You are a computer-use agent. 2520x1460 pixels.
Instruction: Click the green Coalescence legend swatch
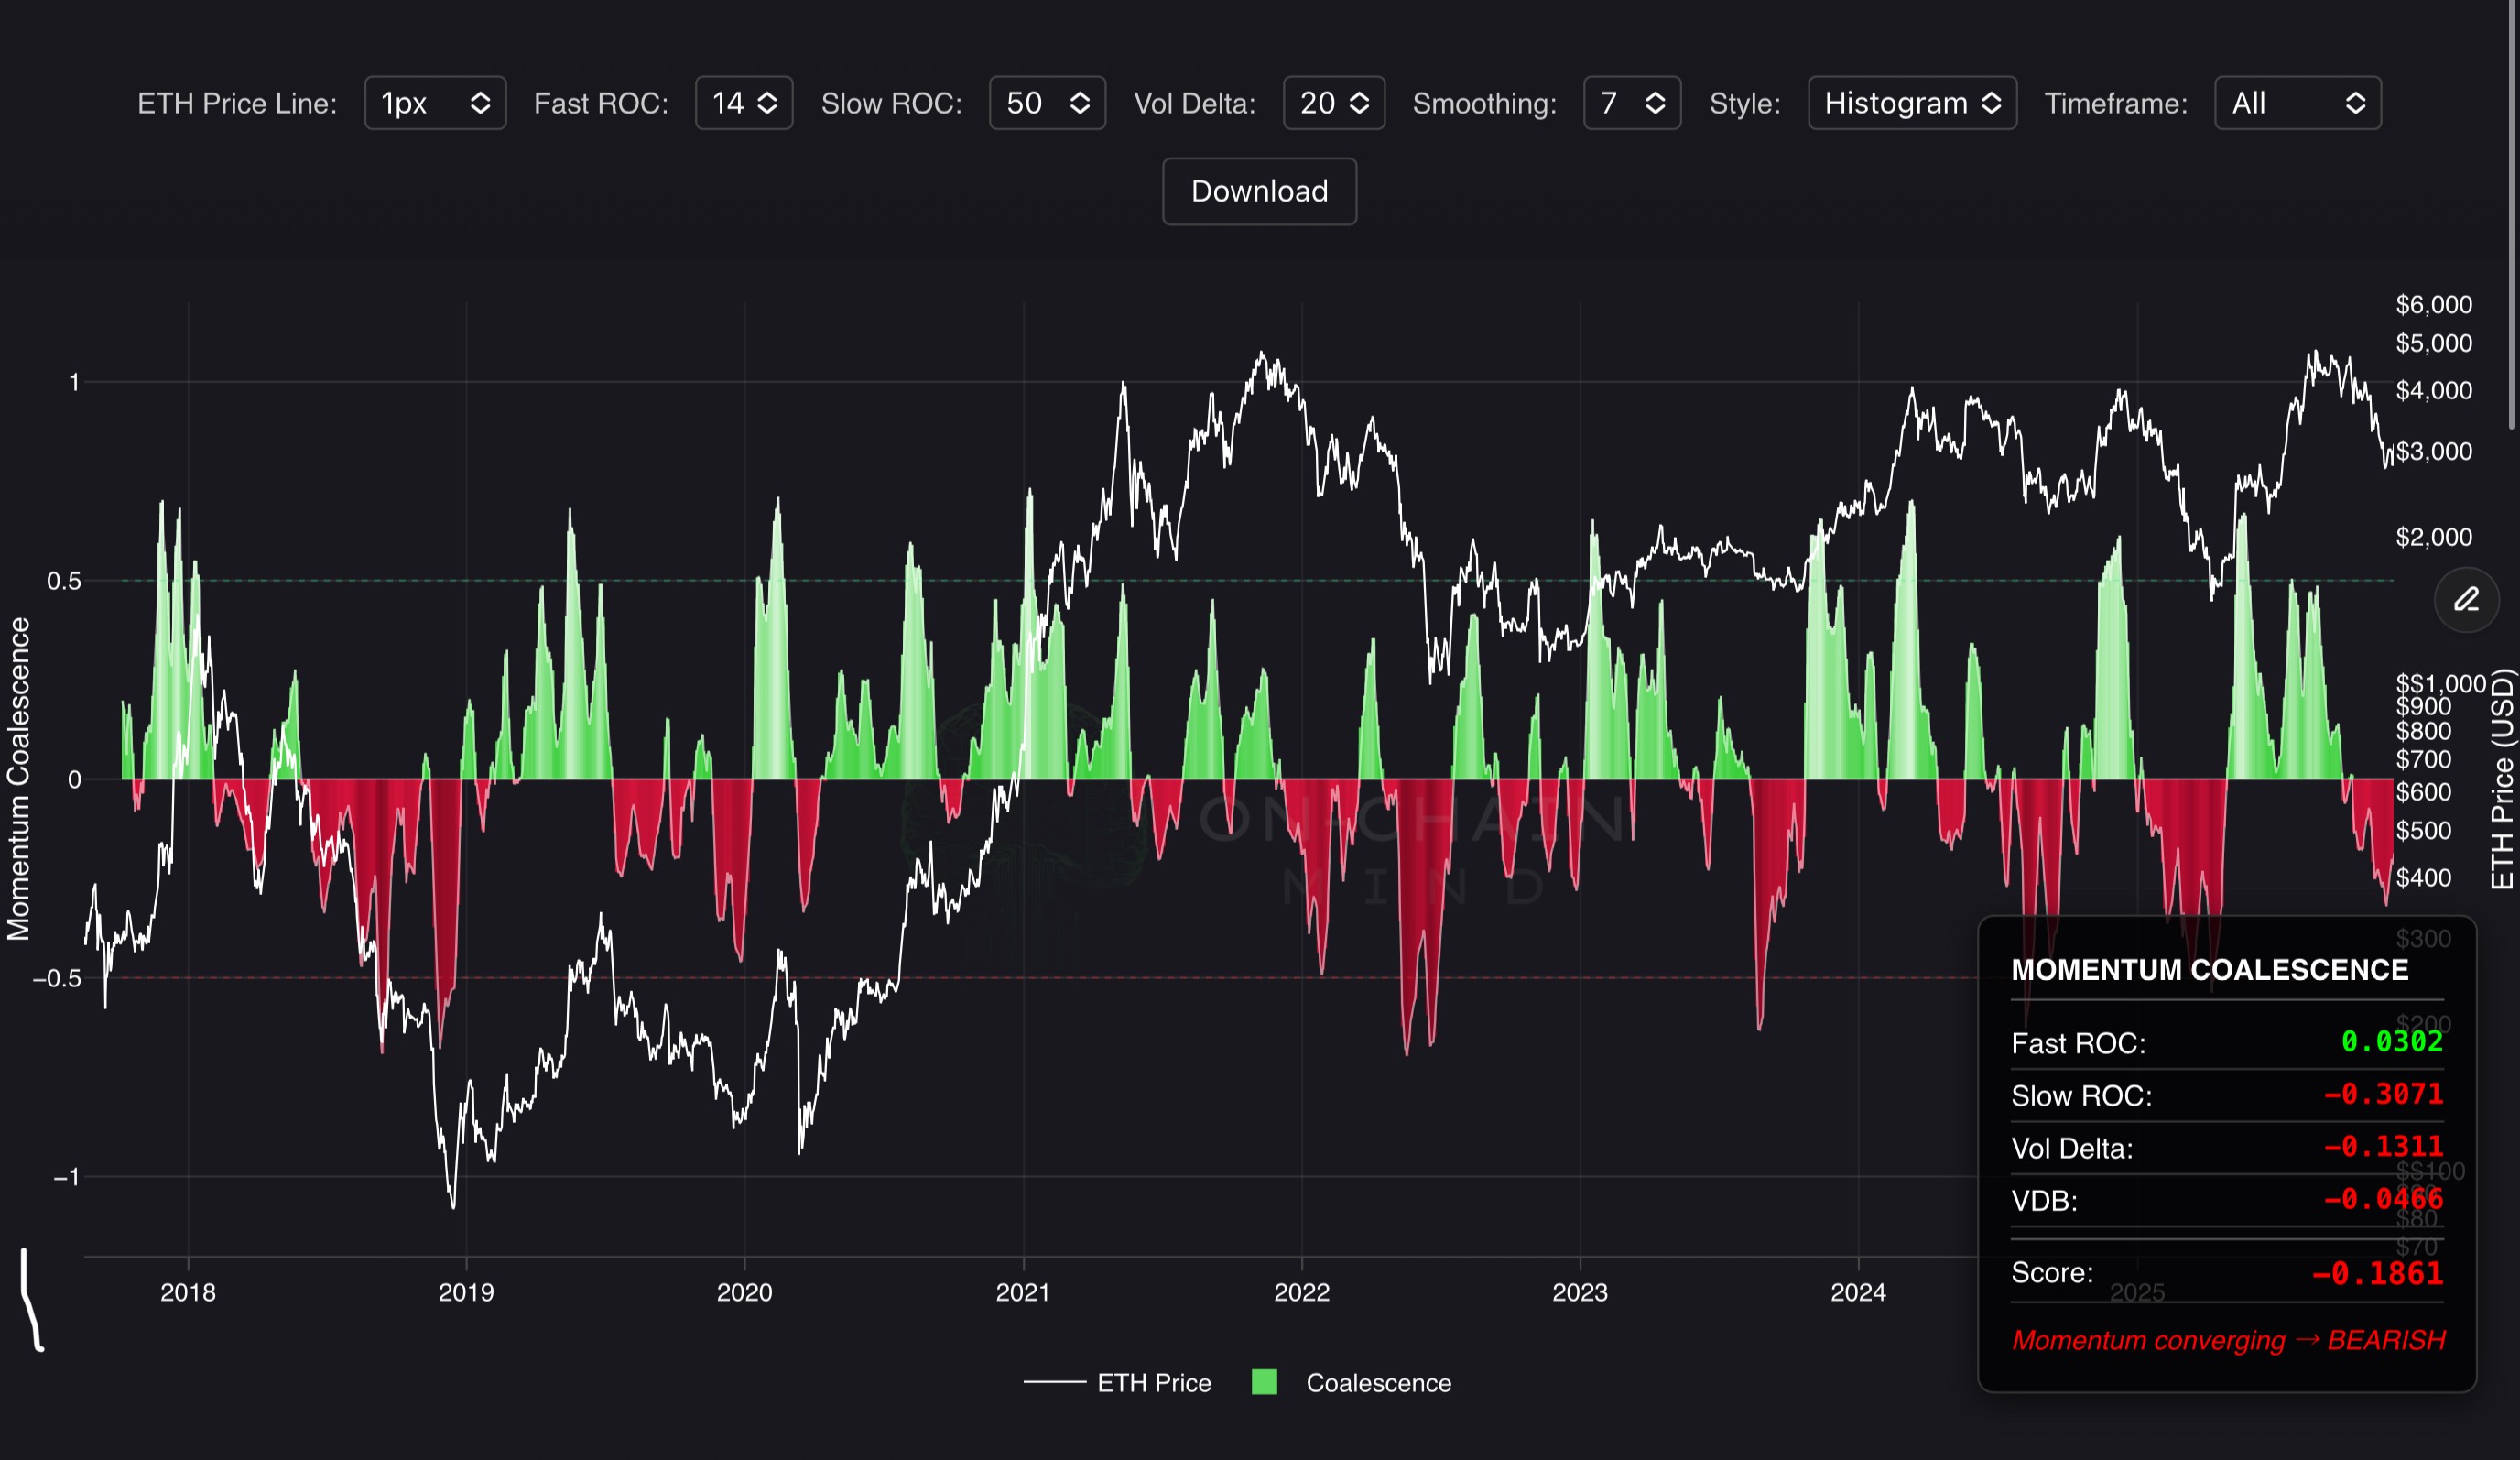1264,1382
